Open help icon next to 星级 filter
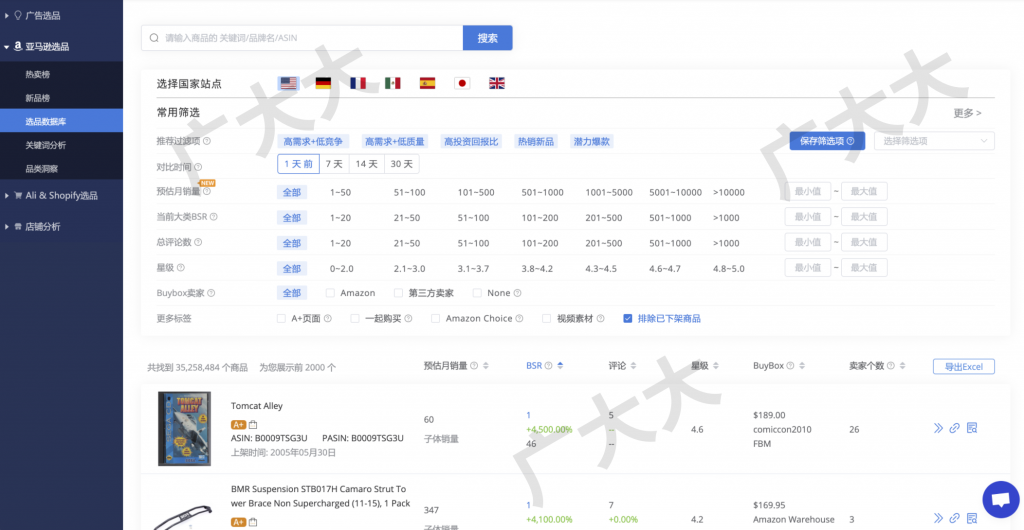Image resolution: width=1024 pixels, height=530 pixels. [181, 268]
